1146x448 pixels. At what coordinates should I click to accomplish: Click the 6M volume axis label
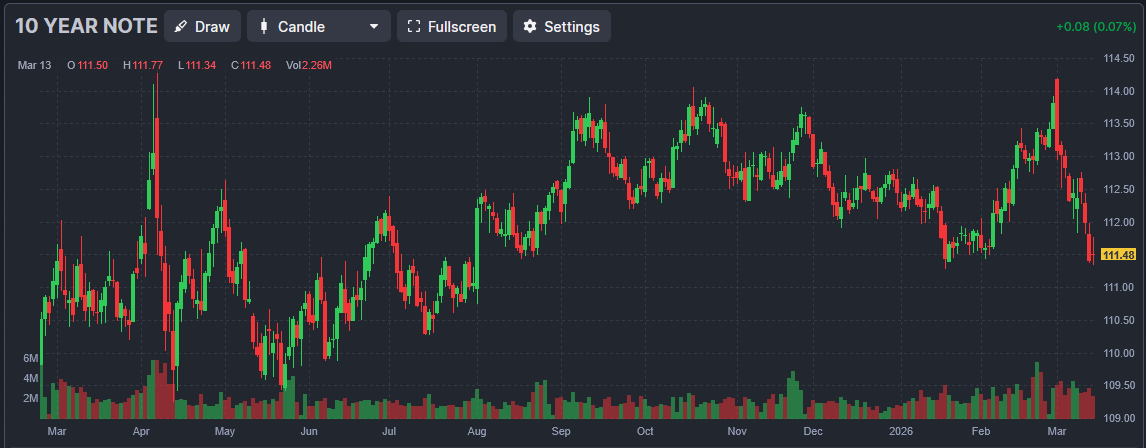30,358
